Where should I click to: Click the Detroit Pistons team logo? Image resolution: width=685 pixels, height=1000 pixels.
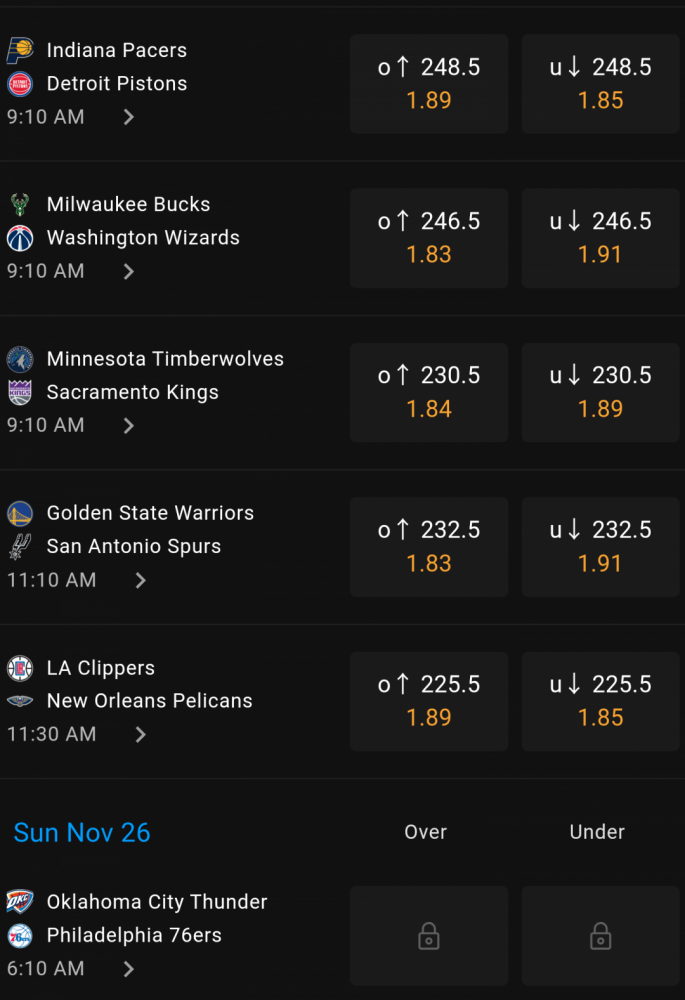[x=20, y=84]
